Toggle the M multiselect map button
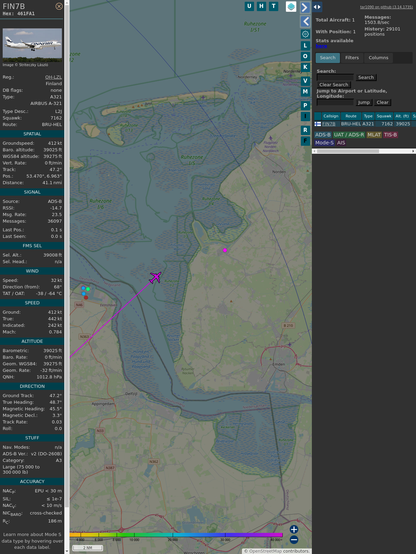 coord(305,92)
